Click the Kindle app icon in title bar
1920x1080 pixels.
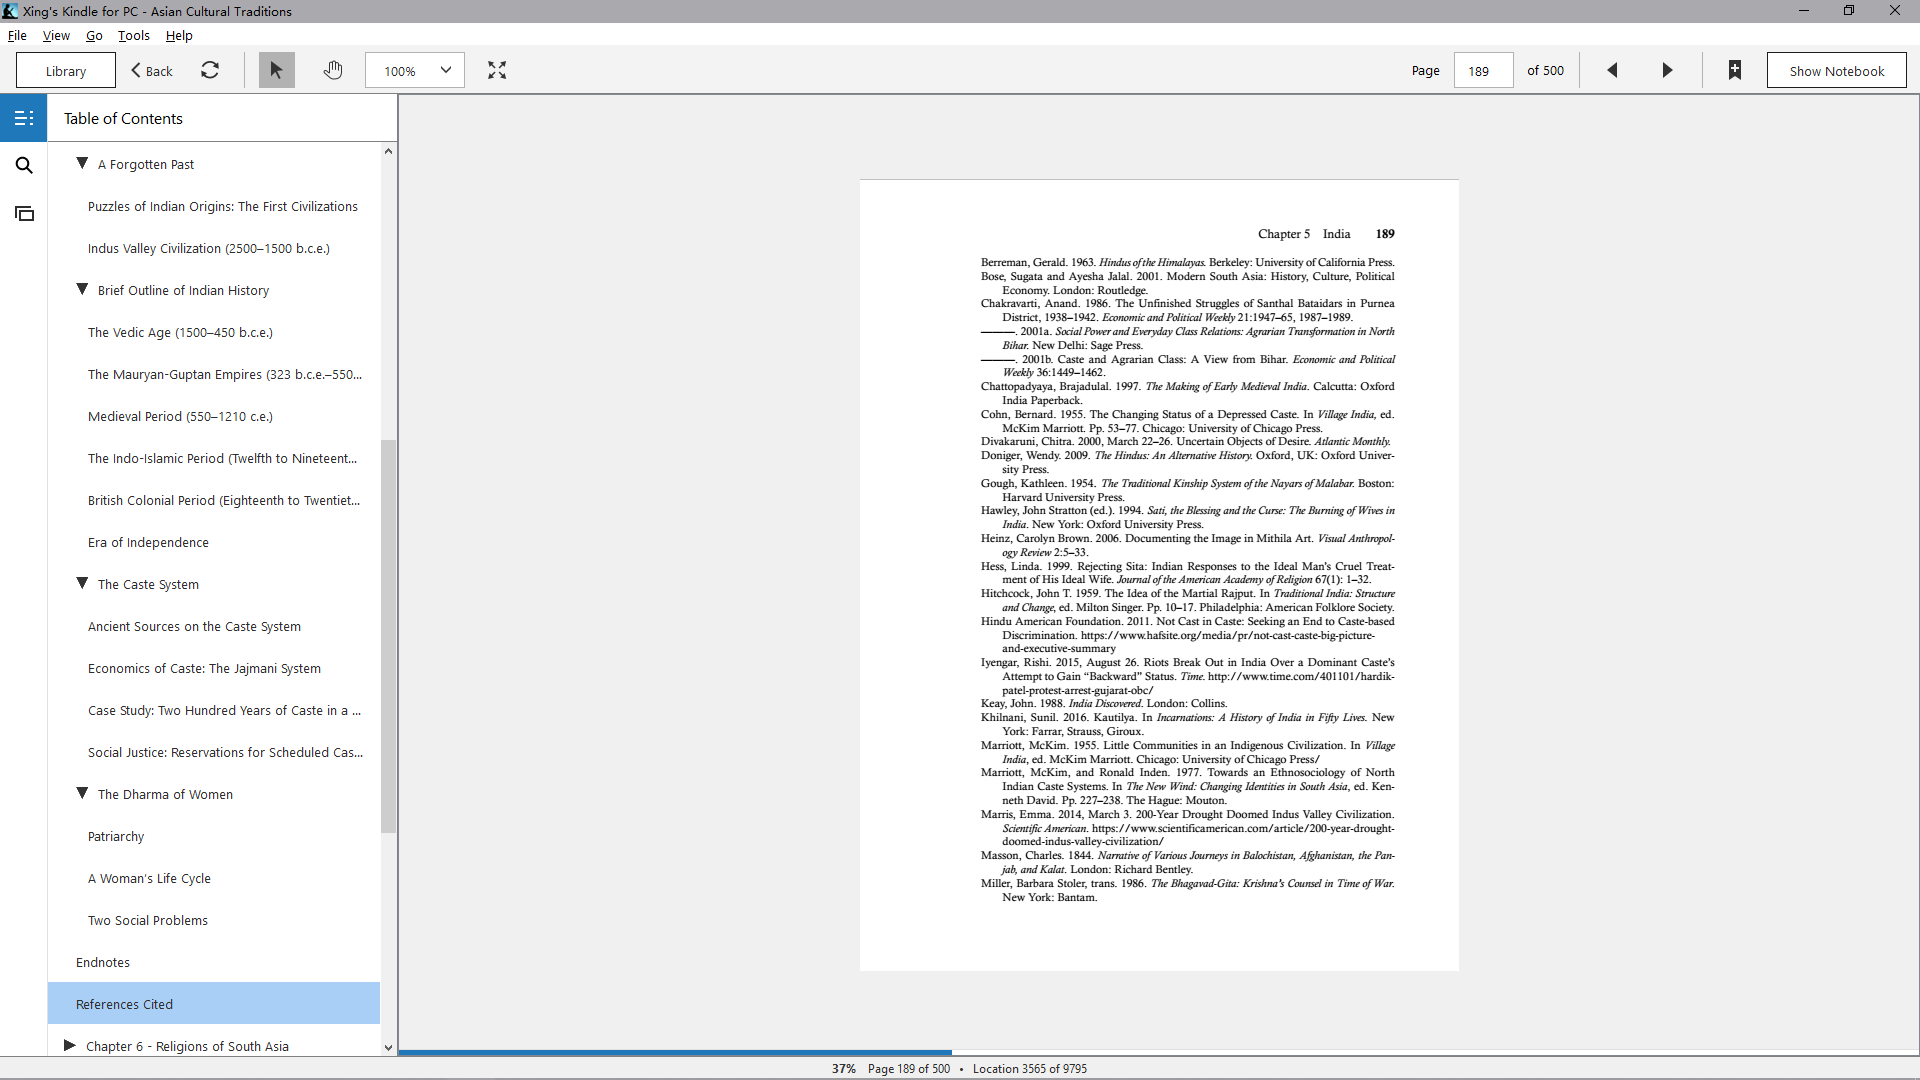[10, 11]
